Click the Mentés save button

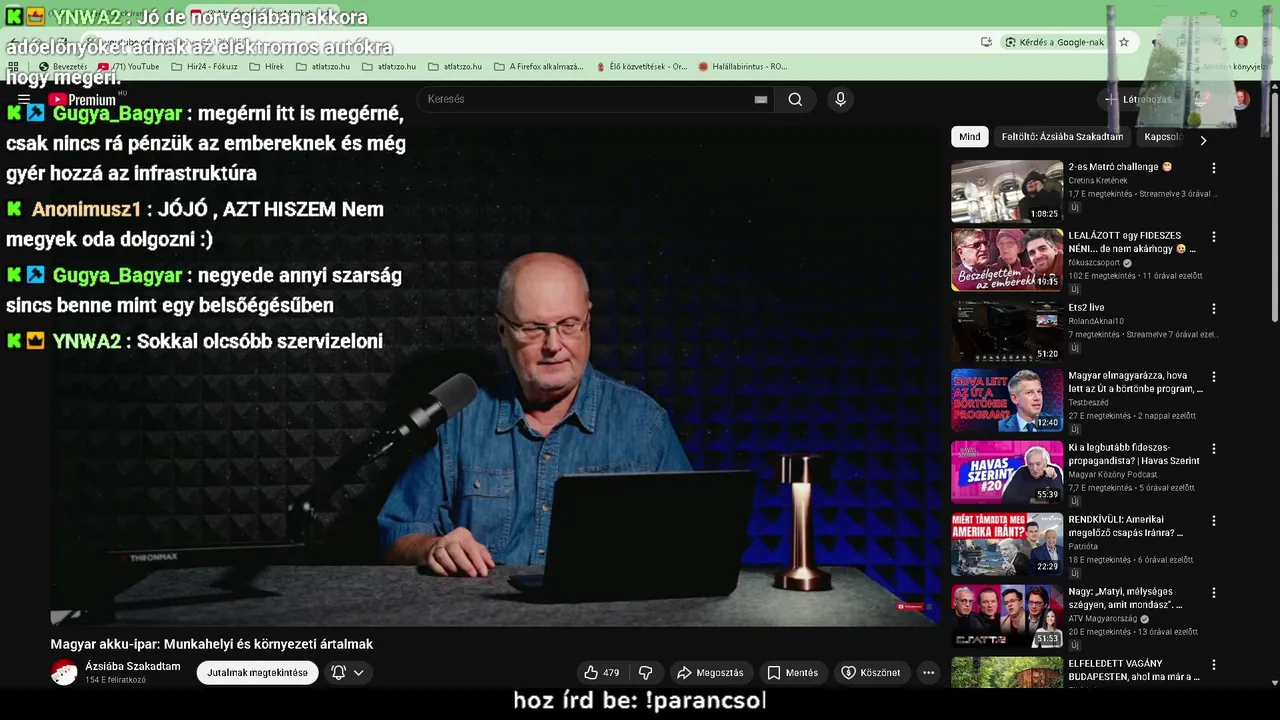point(792,673)
